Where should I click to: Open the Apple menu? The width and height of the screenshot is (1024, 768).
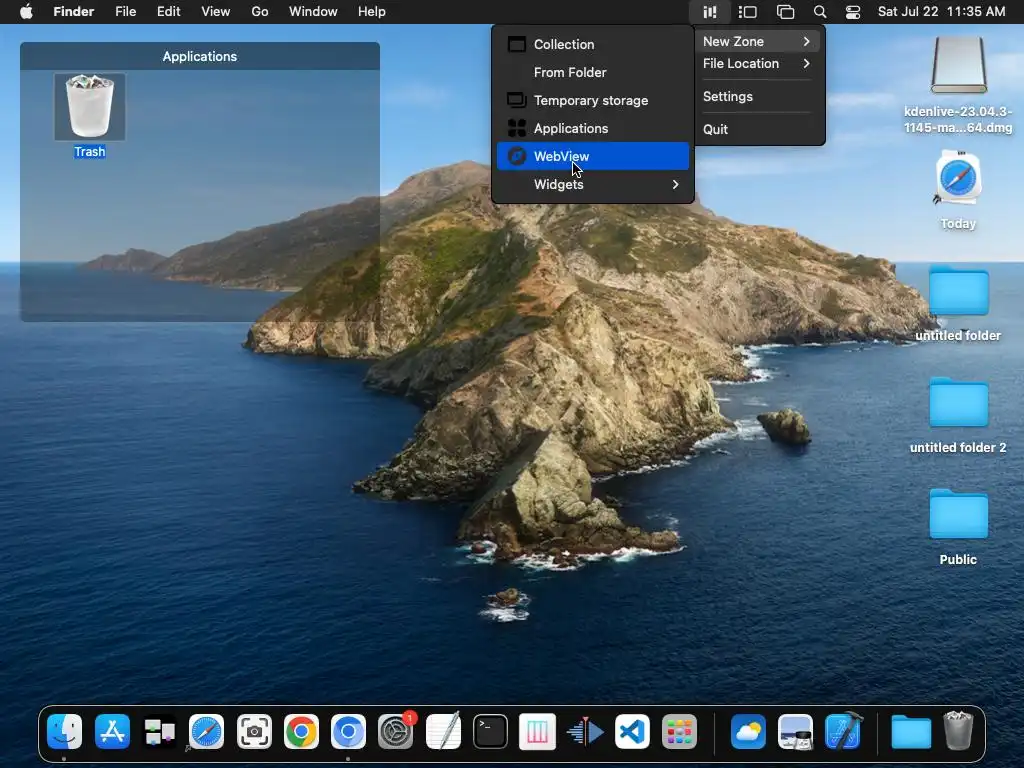pos(27,12)
